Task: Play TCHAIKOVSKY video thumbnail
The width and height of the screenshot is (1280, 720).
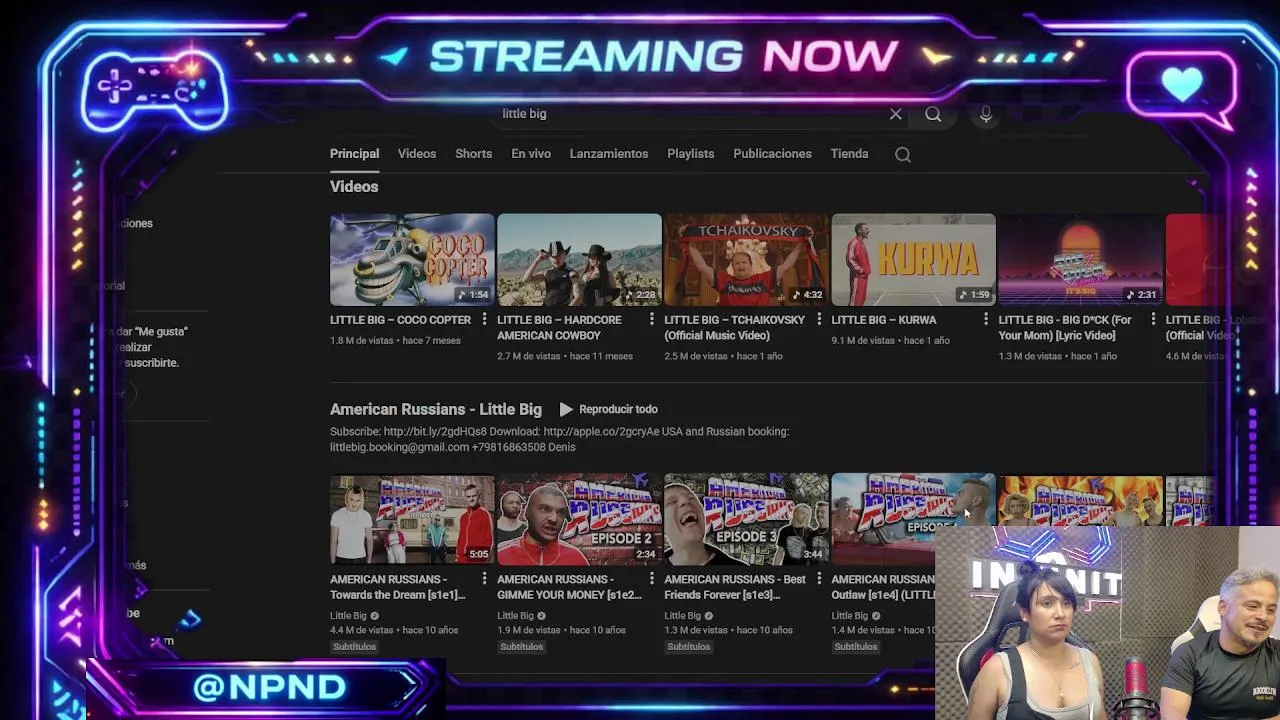Action: pos(746,259)
